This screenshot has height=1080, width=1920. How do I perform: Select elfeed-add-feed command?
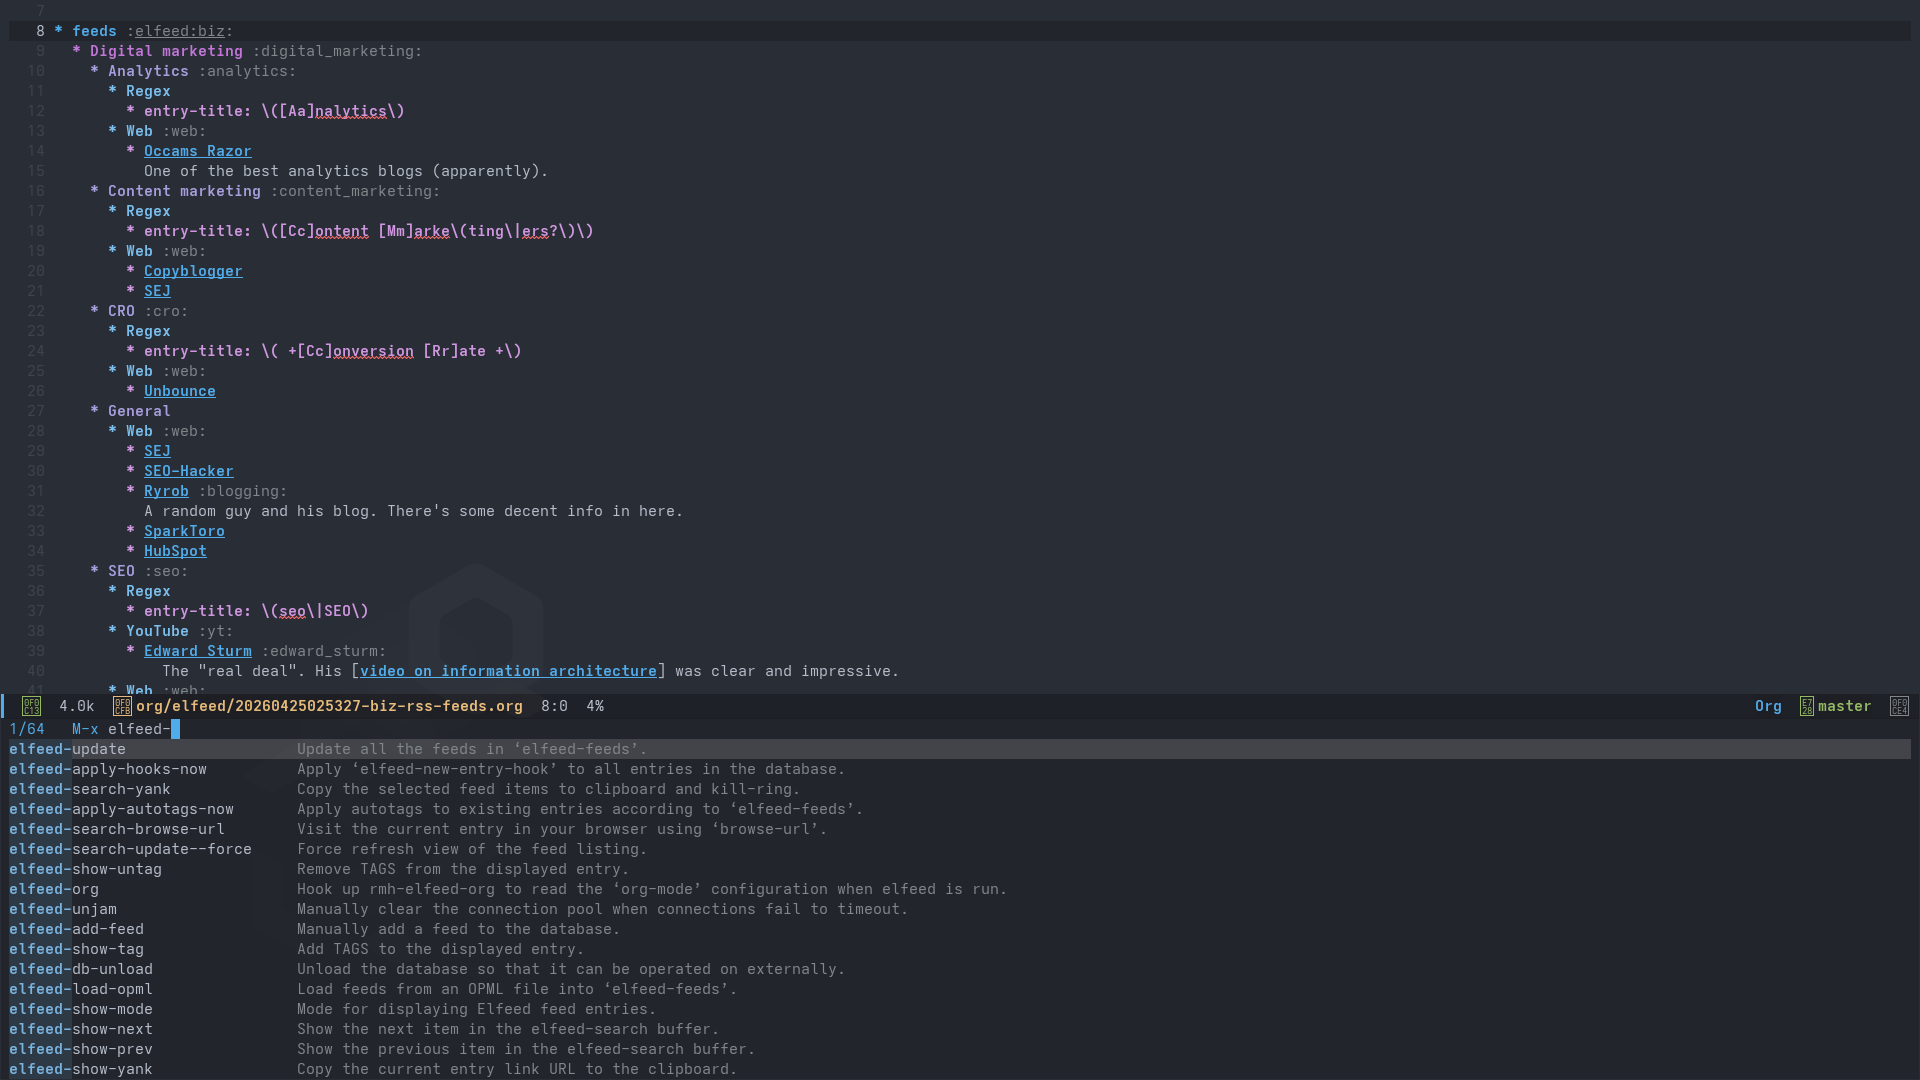[x=76, y=929]
